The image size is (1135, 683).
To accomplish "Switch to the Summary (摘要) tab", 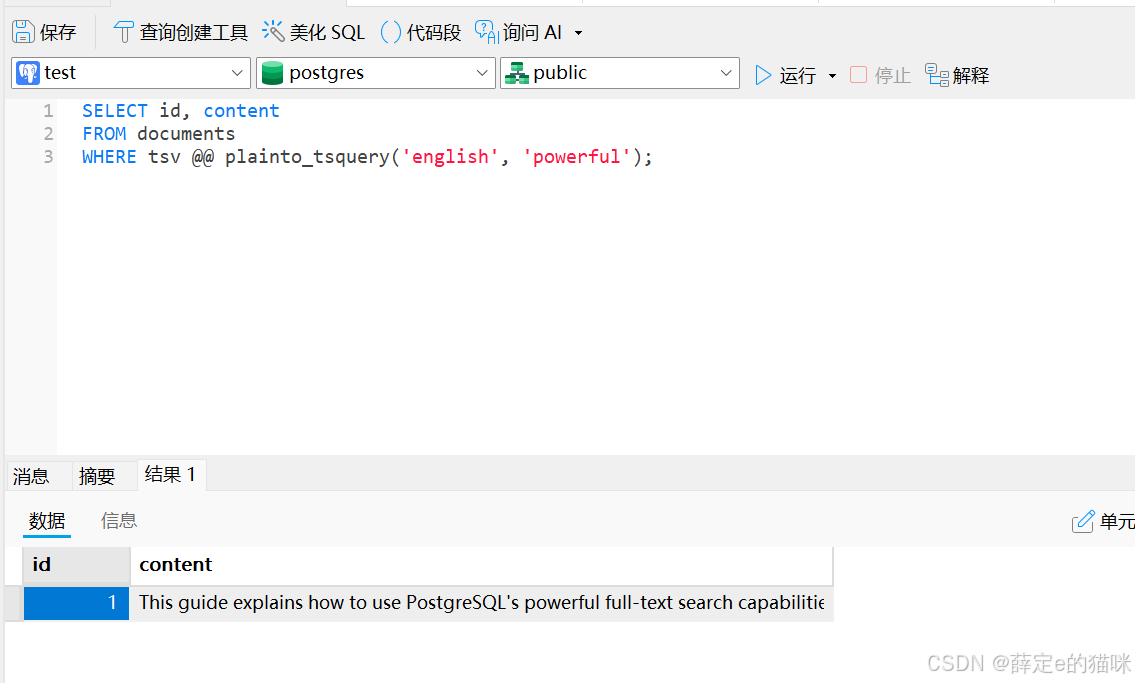I will [x=97, y=476].
